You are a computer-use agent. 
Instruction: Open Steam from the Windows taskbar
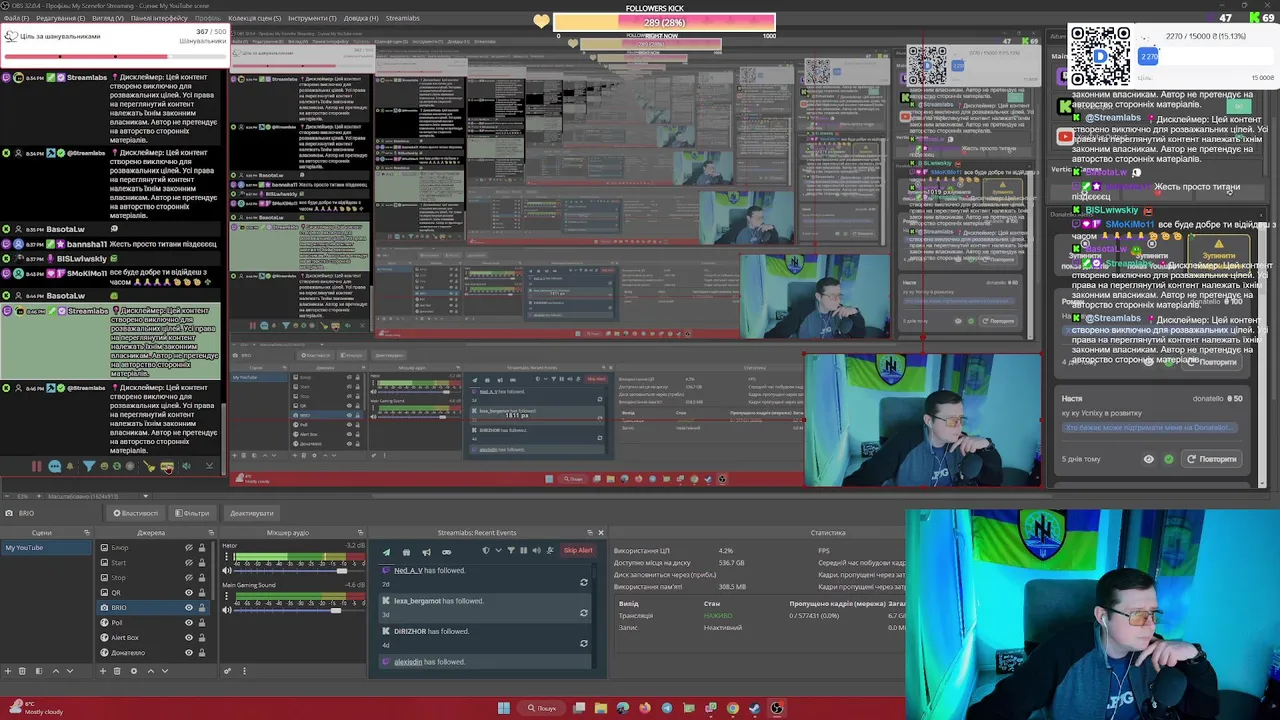click(754, 708)
